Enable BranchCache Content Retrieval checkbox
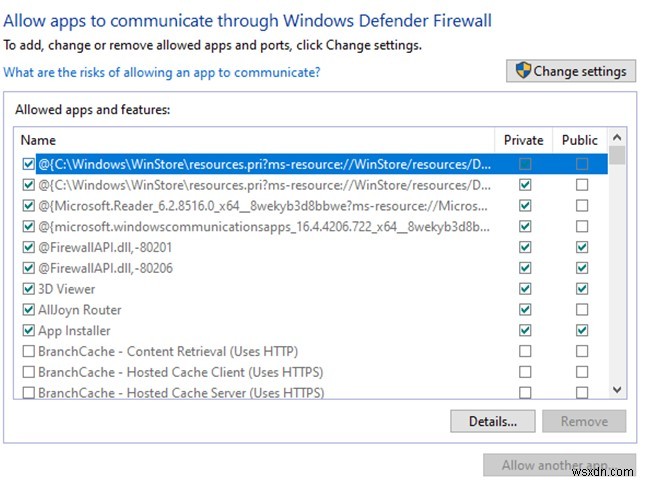The image size is (645, 482). [27, 352]
